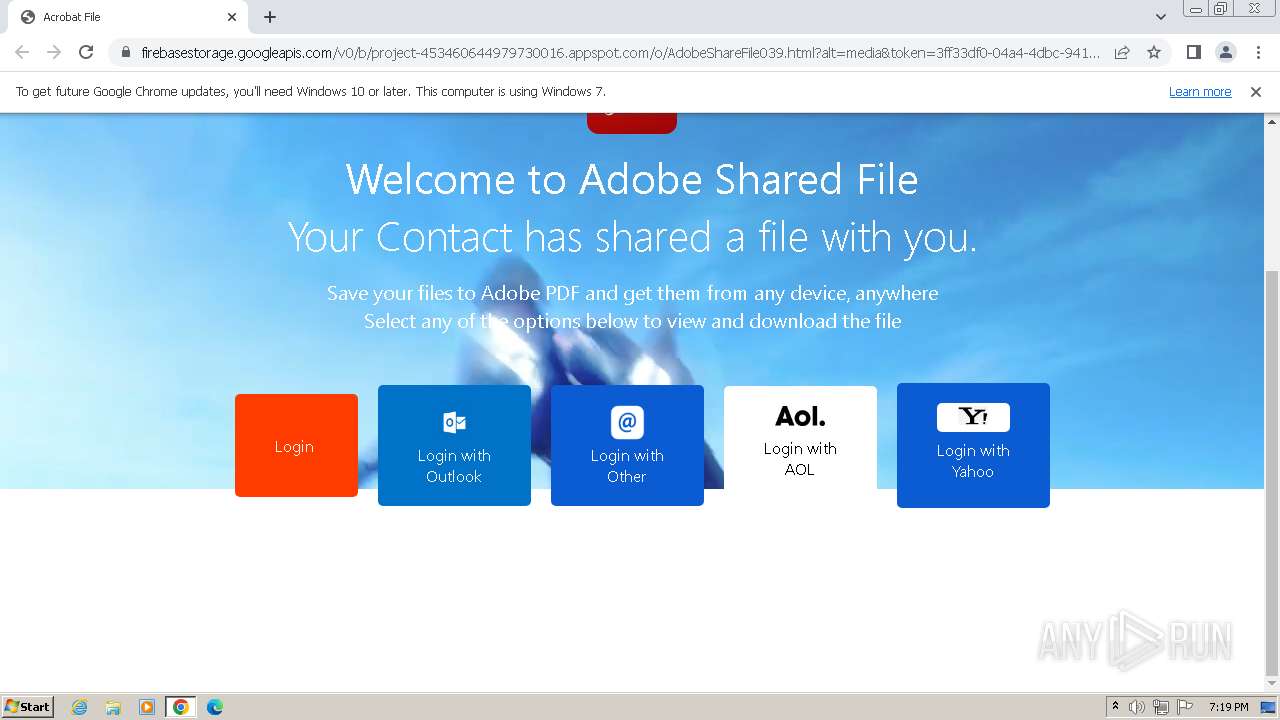Open the browser side panel
Viewport: 1280px width, 720px height.
(x=1193, y=52)
